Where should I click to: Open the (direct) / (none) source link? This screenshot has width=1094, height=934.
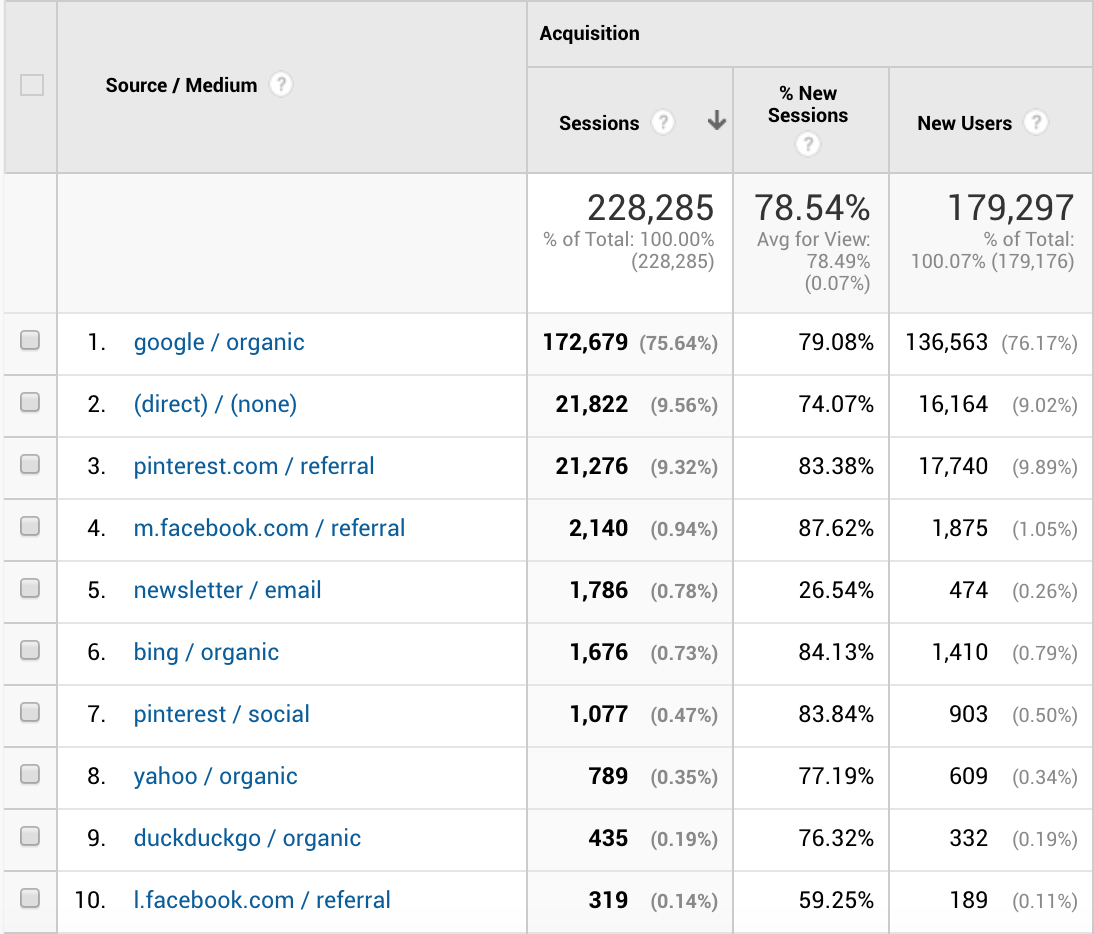tap(215, 405)
